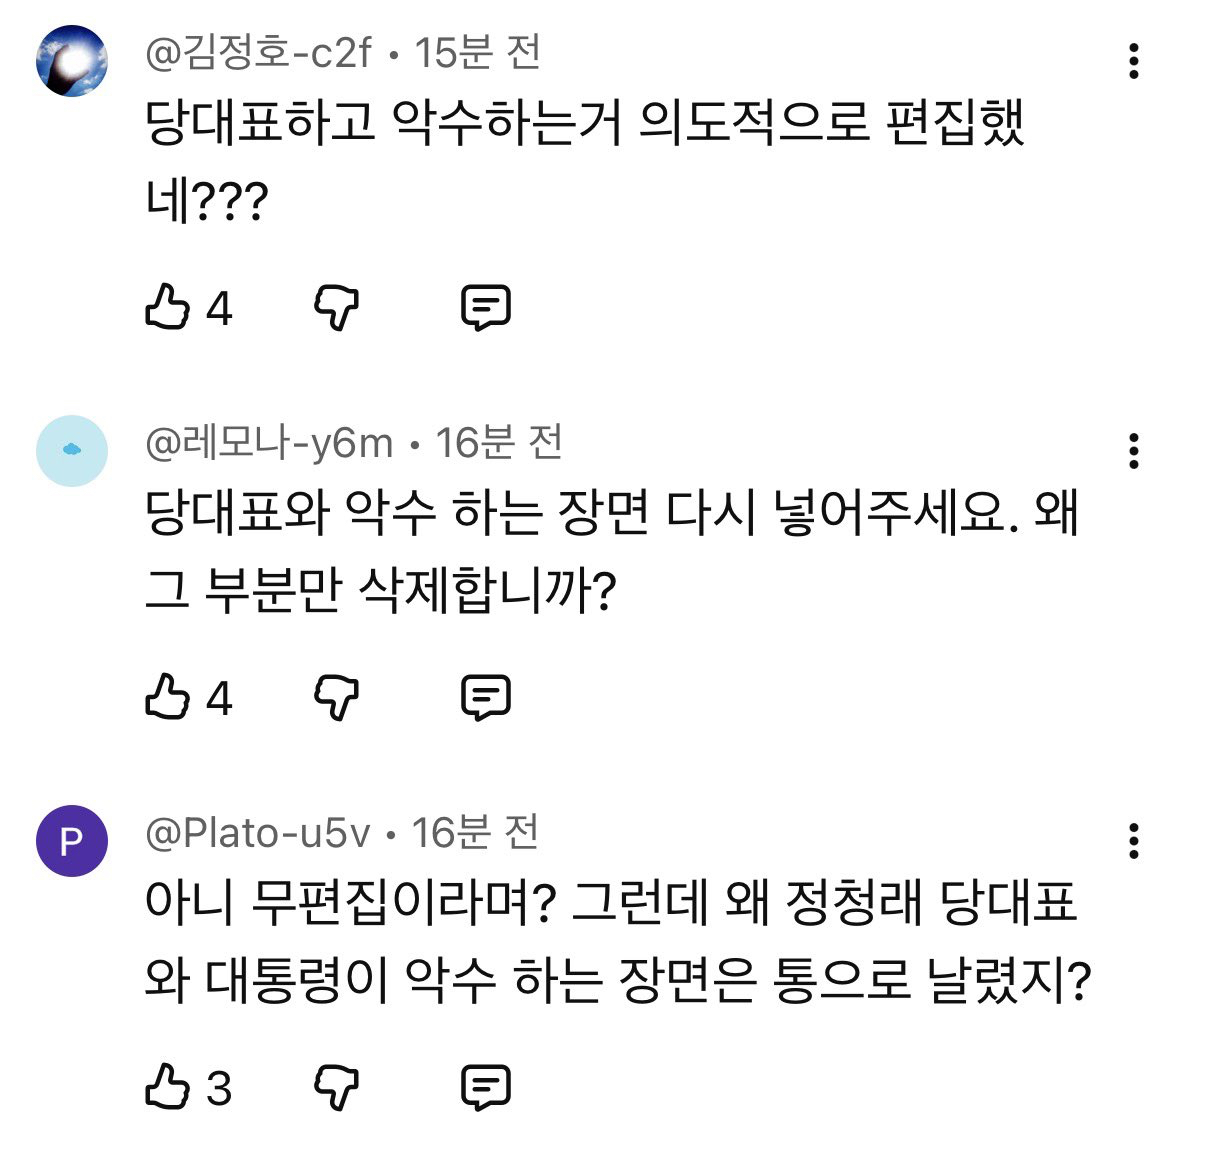This screenshot has width=1206, height=1157.
Task: Like the comment by @Plato-u5v
Action: pyautogui.click(x=167, y=1087)
